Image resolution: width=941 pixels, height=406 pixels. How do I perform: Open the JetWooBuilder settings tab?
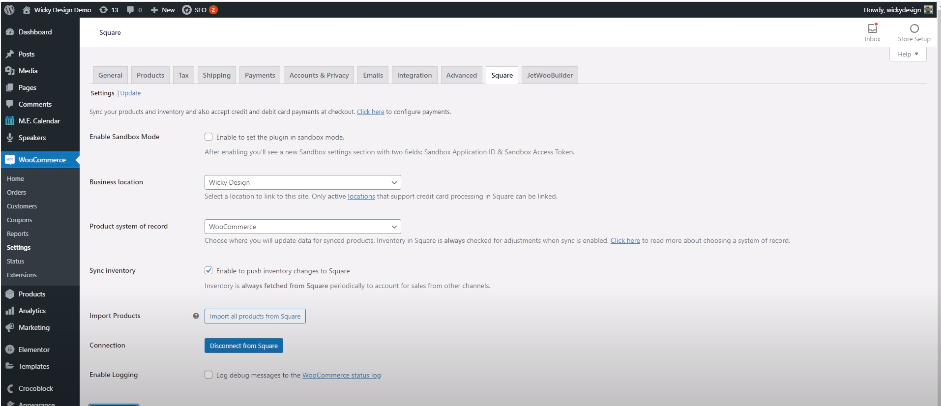550,75
